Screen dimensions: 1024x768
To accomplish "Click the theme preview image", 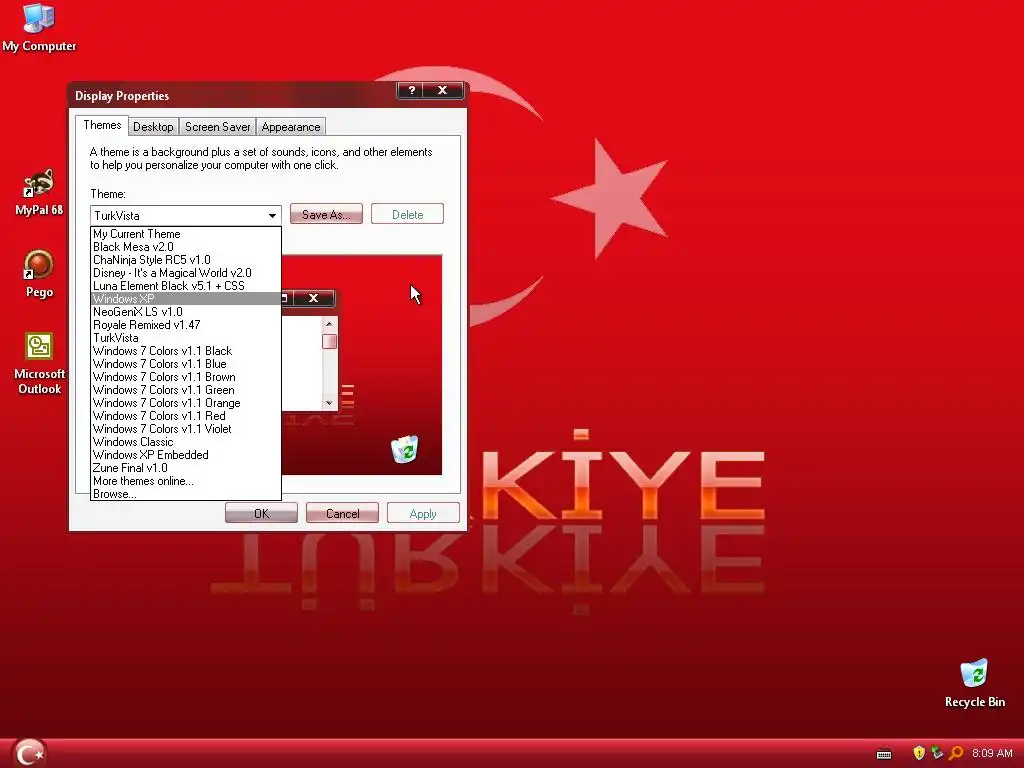I will pyautogui.click(x=362, y=364).
